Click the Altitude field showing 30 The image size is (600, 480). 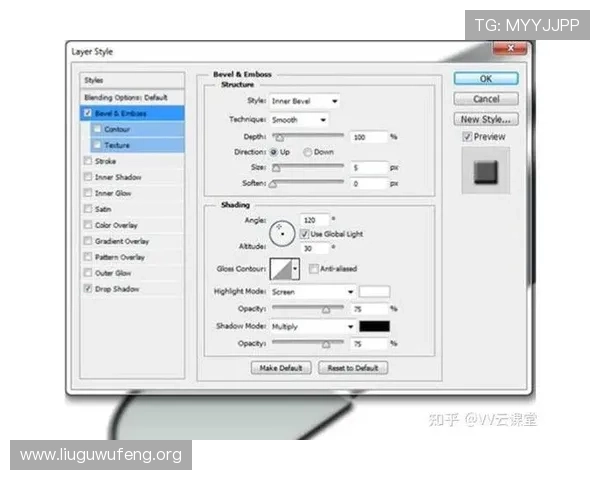[x=314, y=248]
